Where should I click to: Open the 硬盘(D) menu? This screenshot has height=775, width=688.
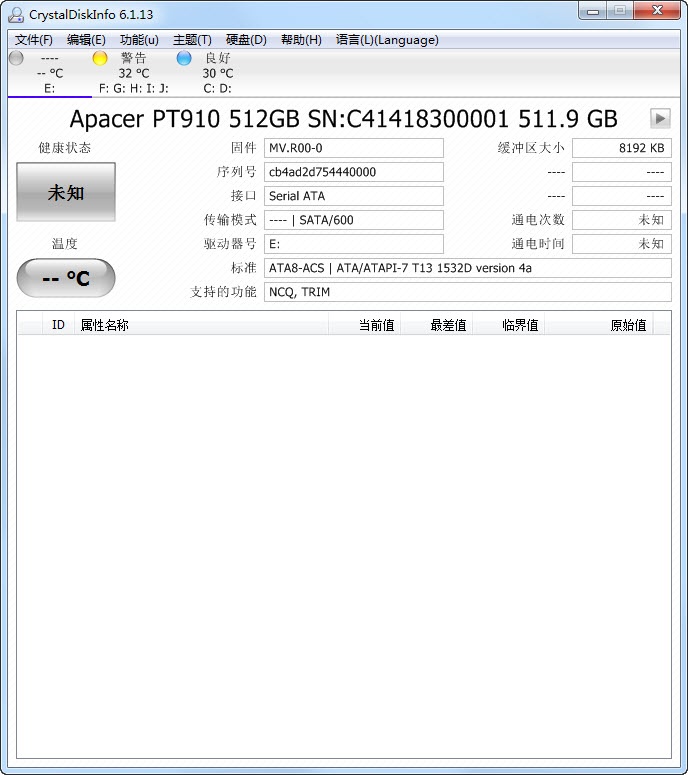point(246,40)
